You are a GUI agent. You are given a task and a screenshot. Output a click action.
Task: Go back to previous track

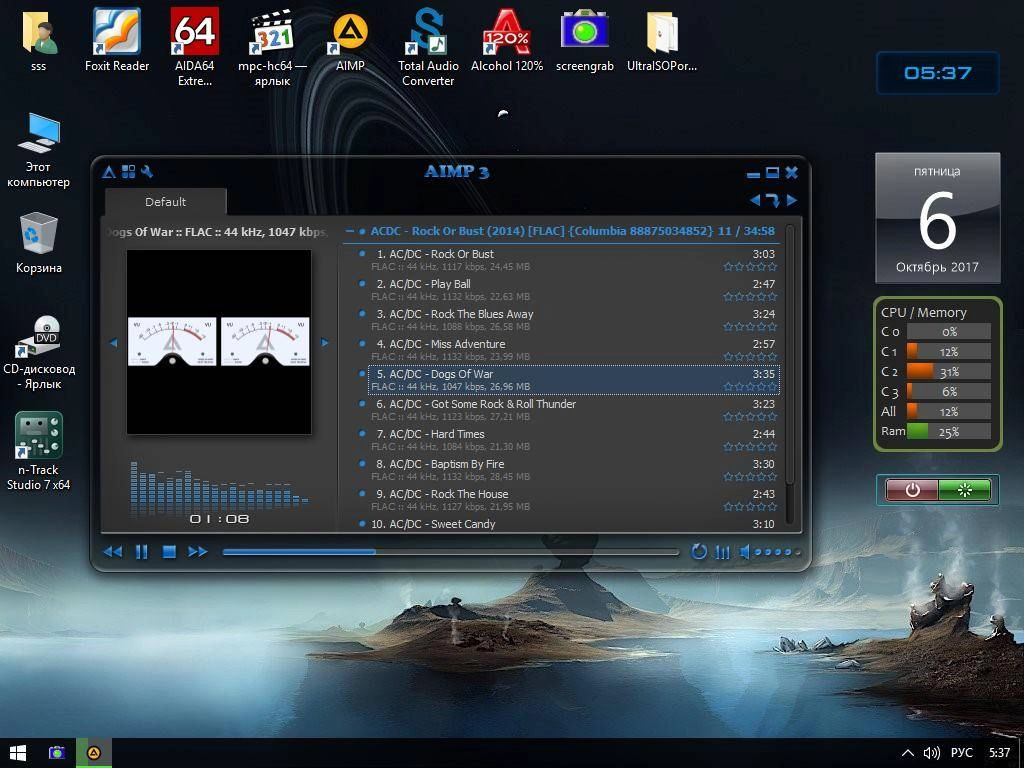(x=112, y=552)
